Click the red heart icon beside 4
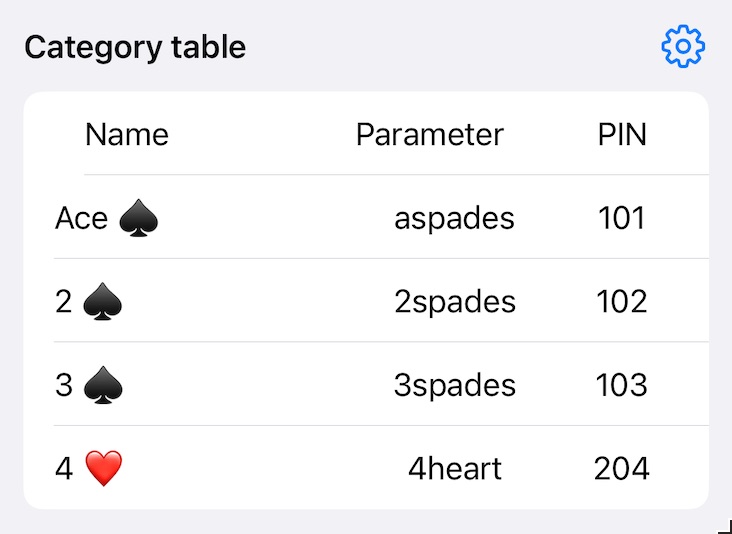732x534 pixels. click(104, 469)
